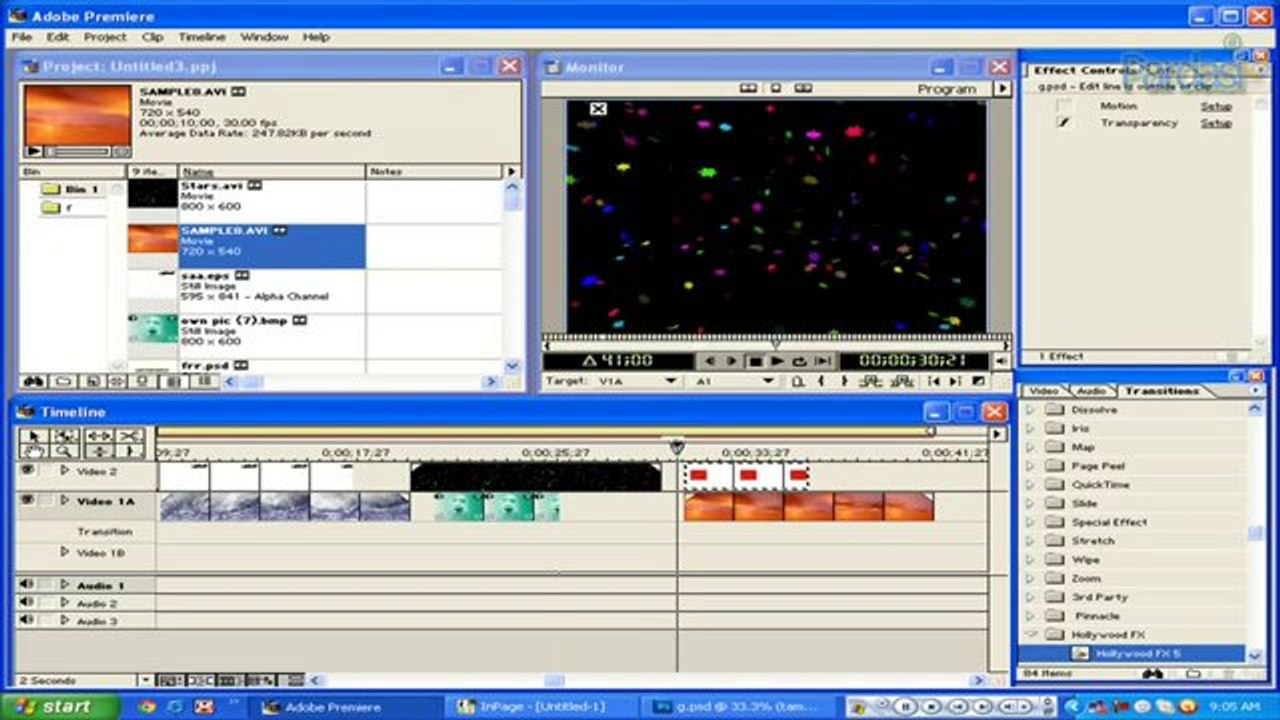Click the Lift button in Monitor
Image resolution: width=1280 pixels, height=720 pixels.
click(x=870, y=381)
